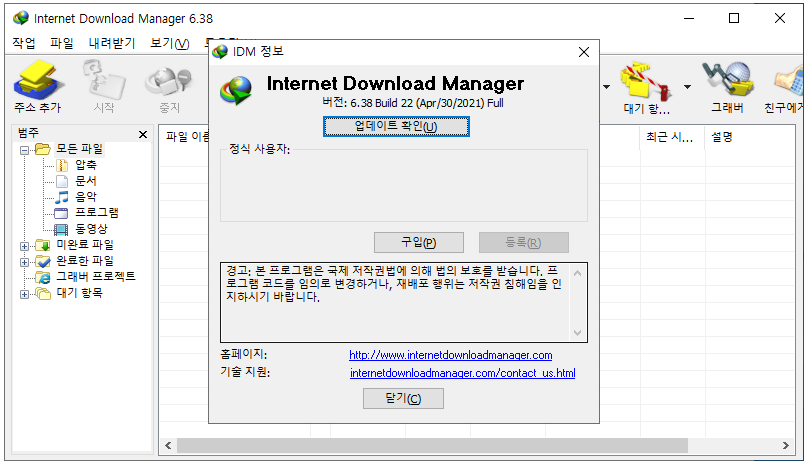Viewport: 806px width, 465px height.
Task: Select the 그래버 프로젝트 tree item label
Action: pos(96,276)
